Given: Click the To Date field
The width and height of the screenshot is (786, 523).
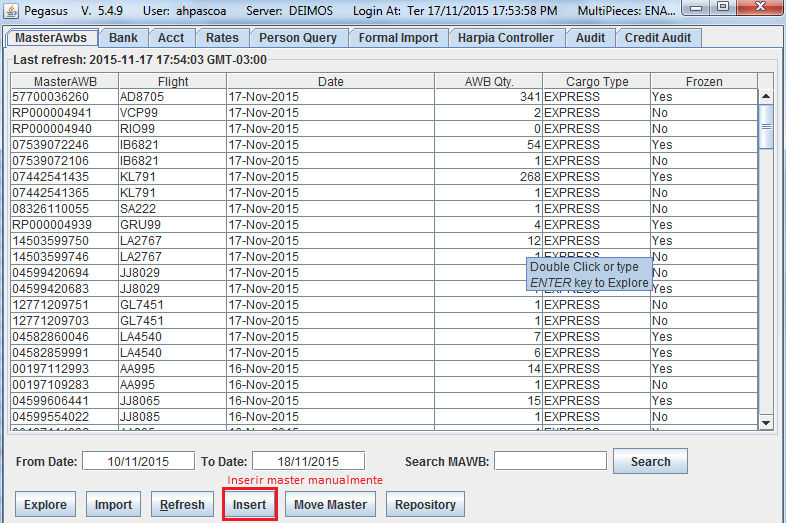Looking at the screenshot, I should pyautogui.click(x=308, y=461).
